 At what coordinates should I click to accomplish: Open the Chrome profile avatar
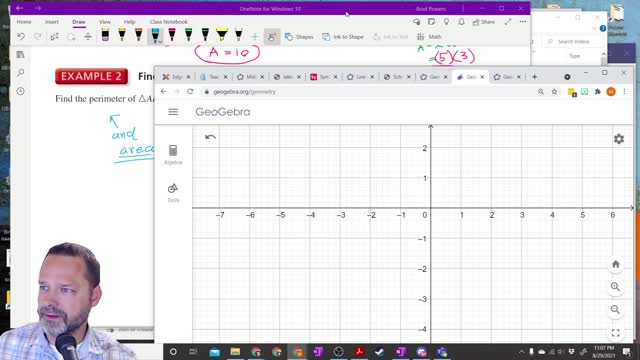tap(611, 91)
